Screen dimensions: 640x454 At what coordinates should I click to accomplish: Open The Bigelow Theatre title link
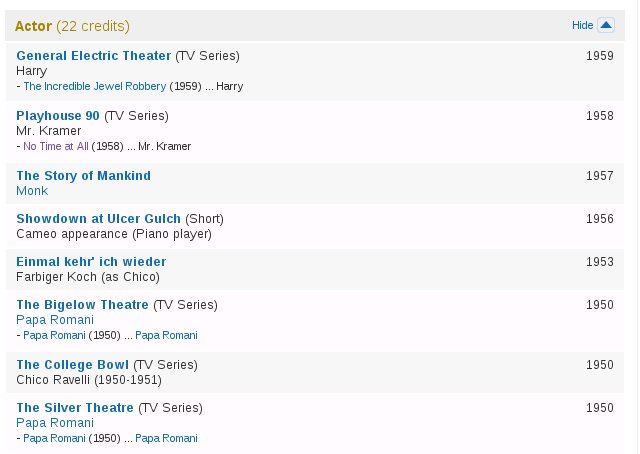point(82,305)
